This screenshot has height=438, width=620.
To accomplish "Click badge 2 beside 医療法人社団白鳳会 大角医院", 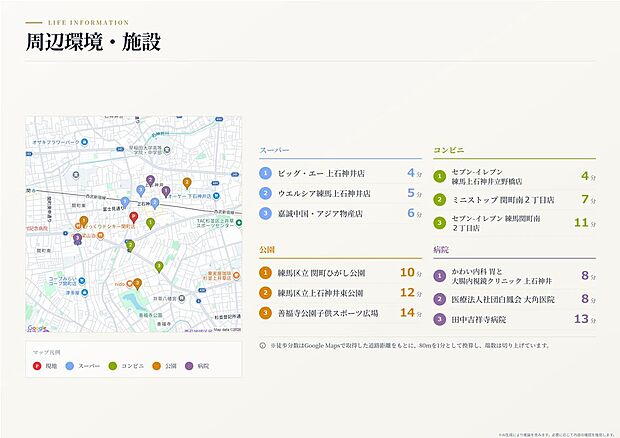I will point(439,299).
